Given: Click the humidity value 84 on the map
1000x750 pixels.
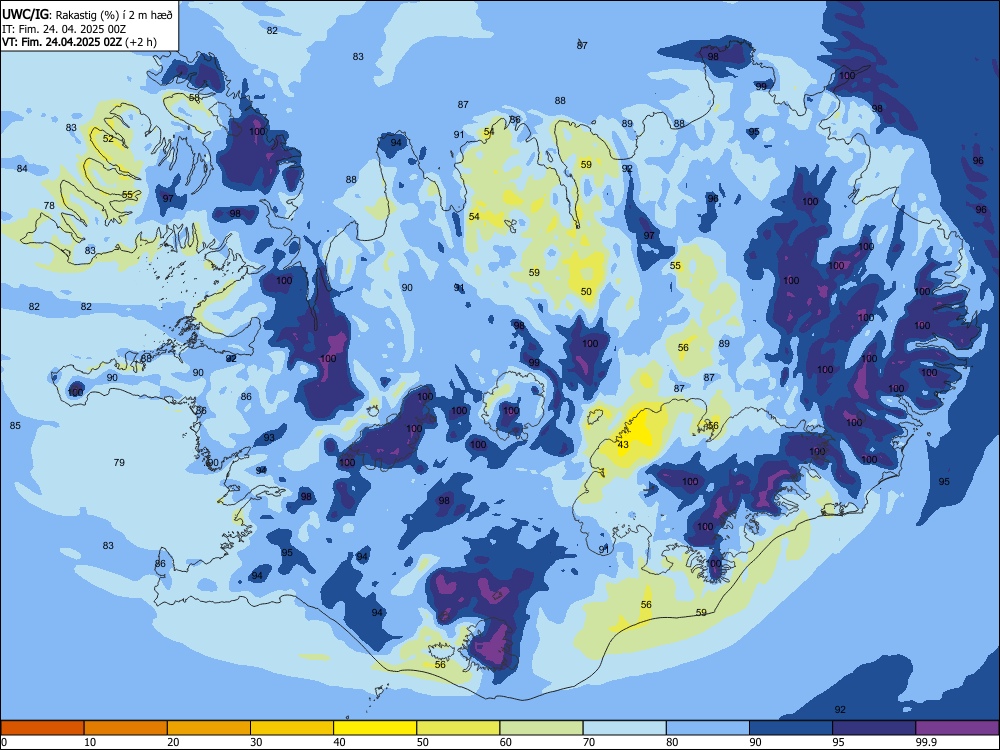Looking at the screenshot, I should (x=22, y=168).
